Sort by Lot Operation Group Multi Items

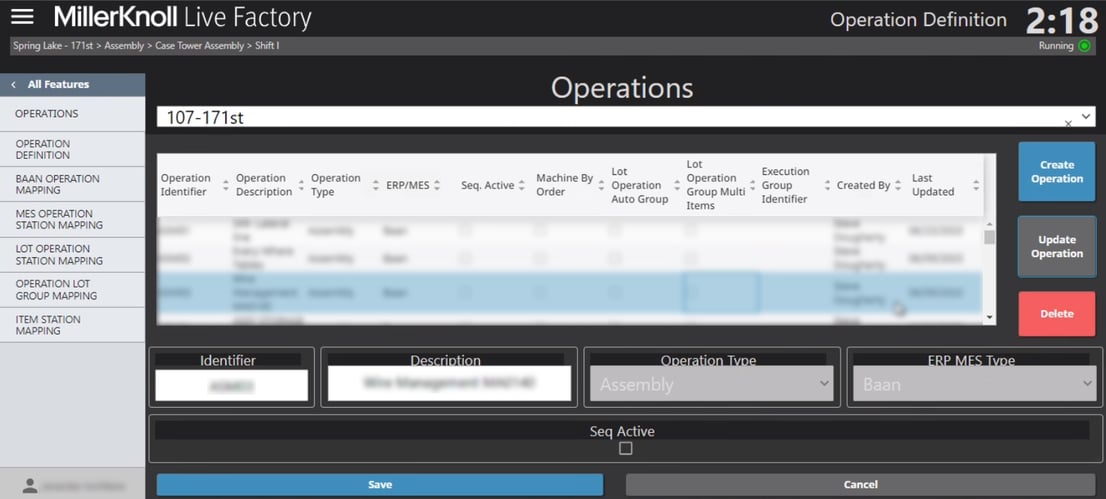pos(752,185)
